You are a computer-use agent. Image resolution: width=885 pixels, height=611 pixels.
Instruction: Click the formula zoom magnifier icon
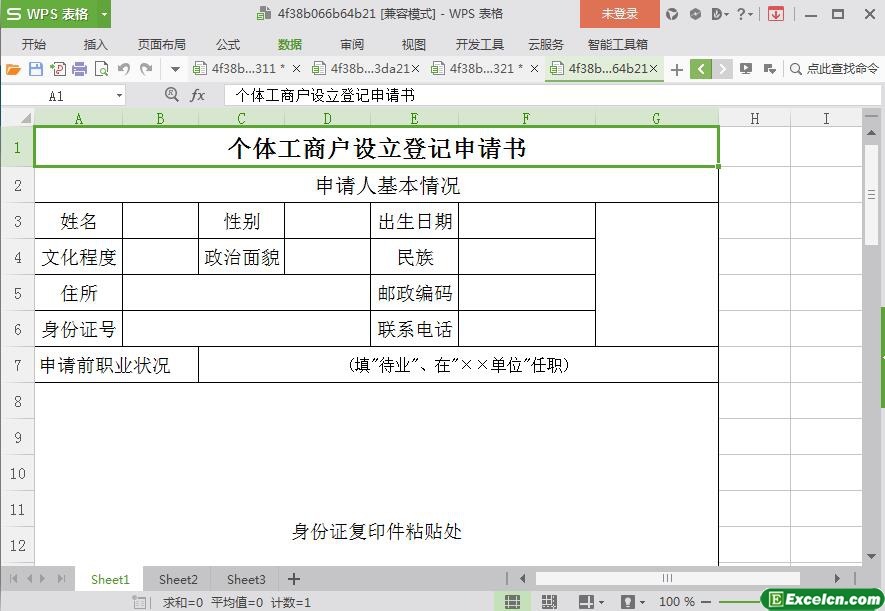(x=172, y=95)
